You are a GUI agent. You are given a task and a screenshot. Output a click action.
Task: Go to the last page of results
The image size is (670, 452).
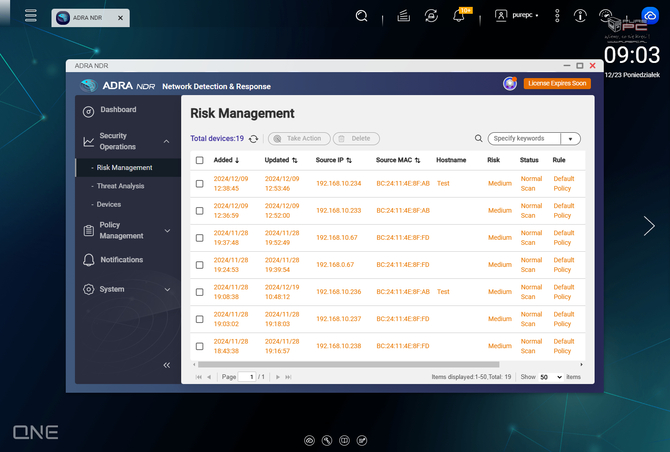(x=288, y=377)
